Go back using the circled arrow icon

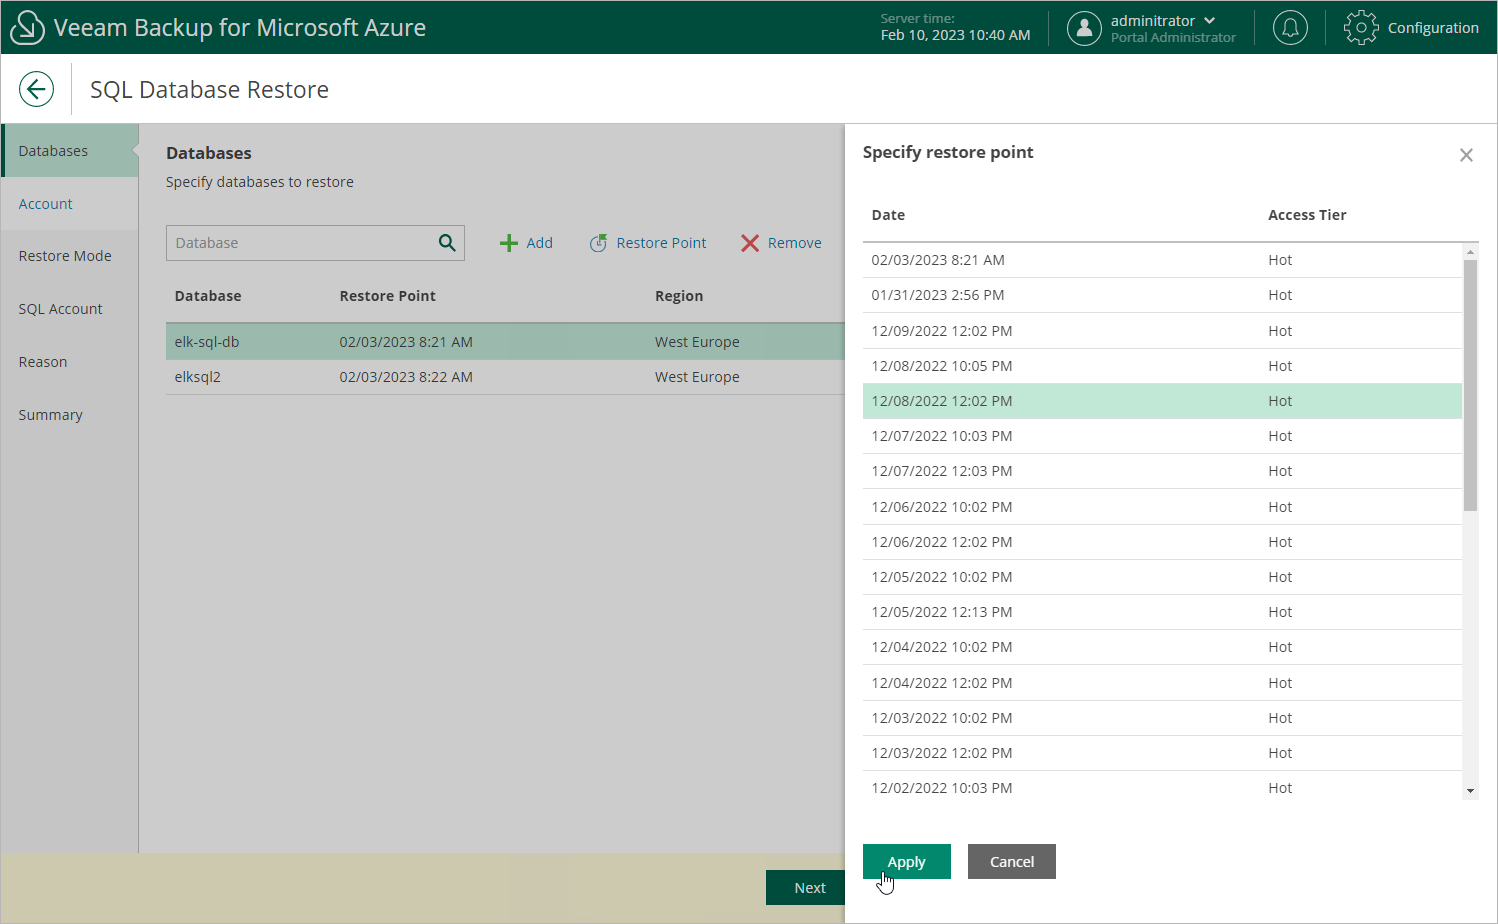point(36,89)
